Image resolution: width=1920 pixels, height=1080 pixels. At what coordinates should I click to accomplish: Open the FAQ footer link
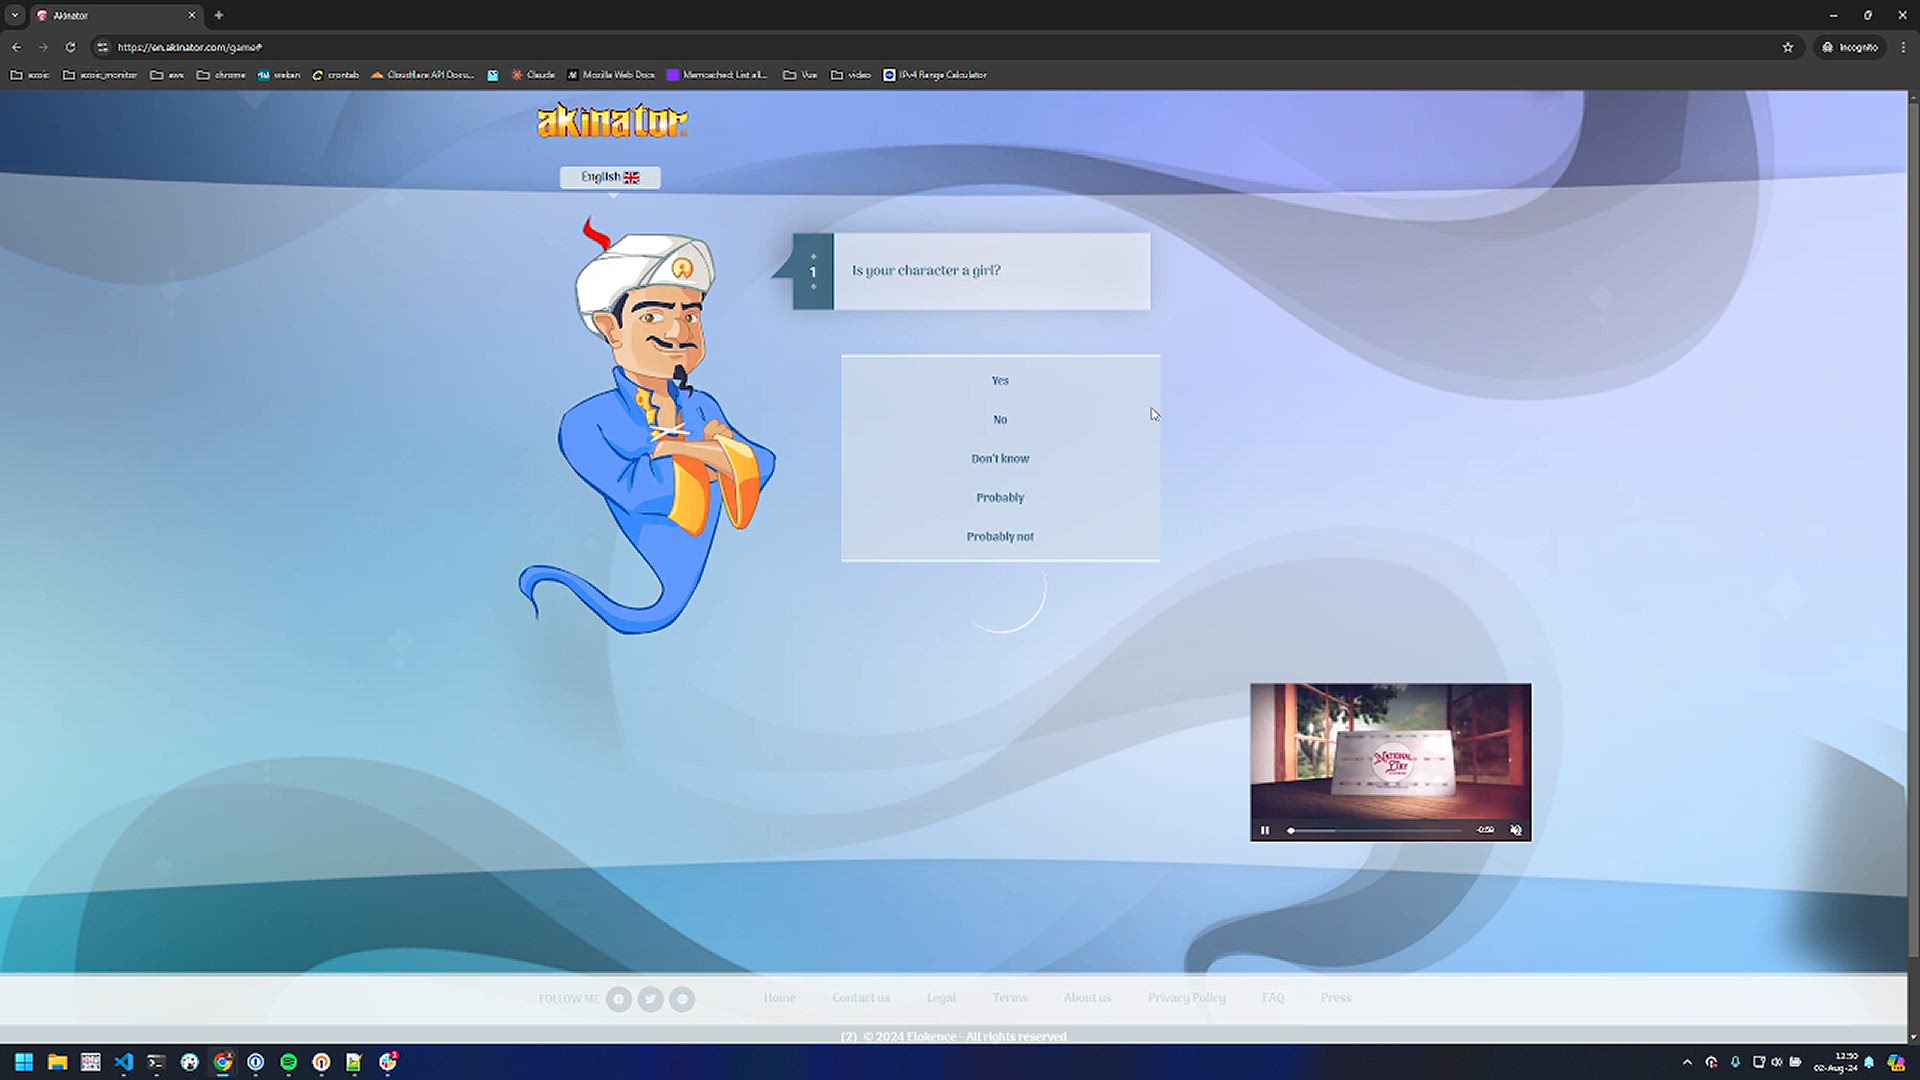click(x=1272, y=997)
